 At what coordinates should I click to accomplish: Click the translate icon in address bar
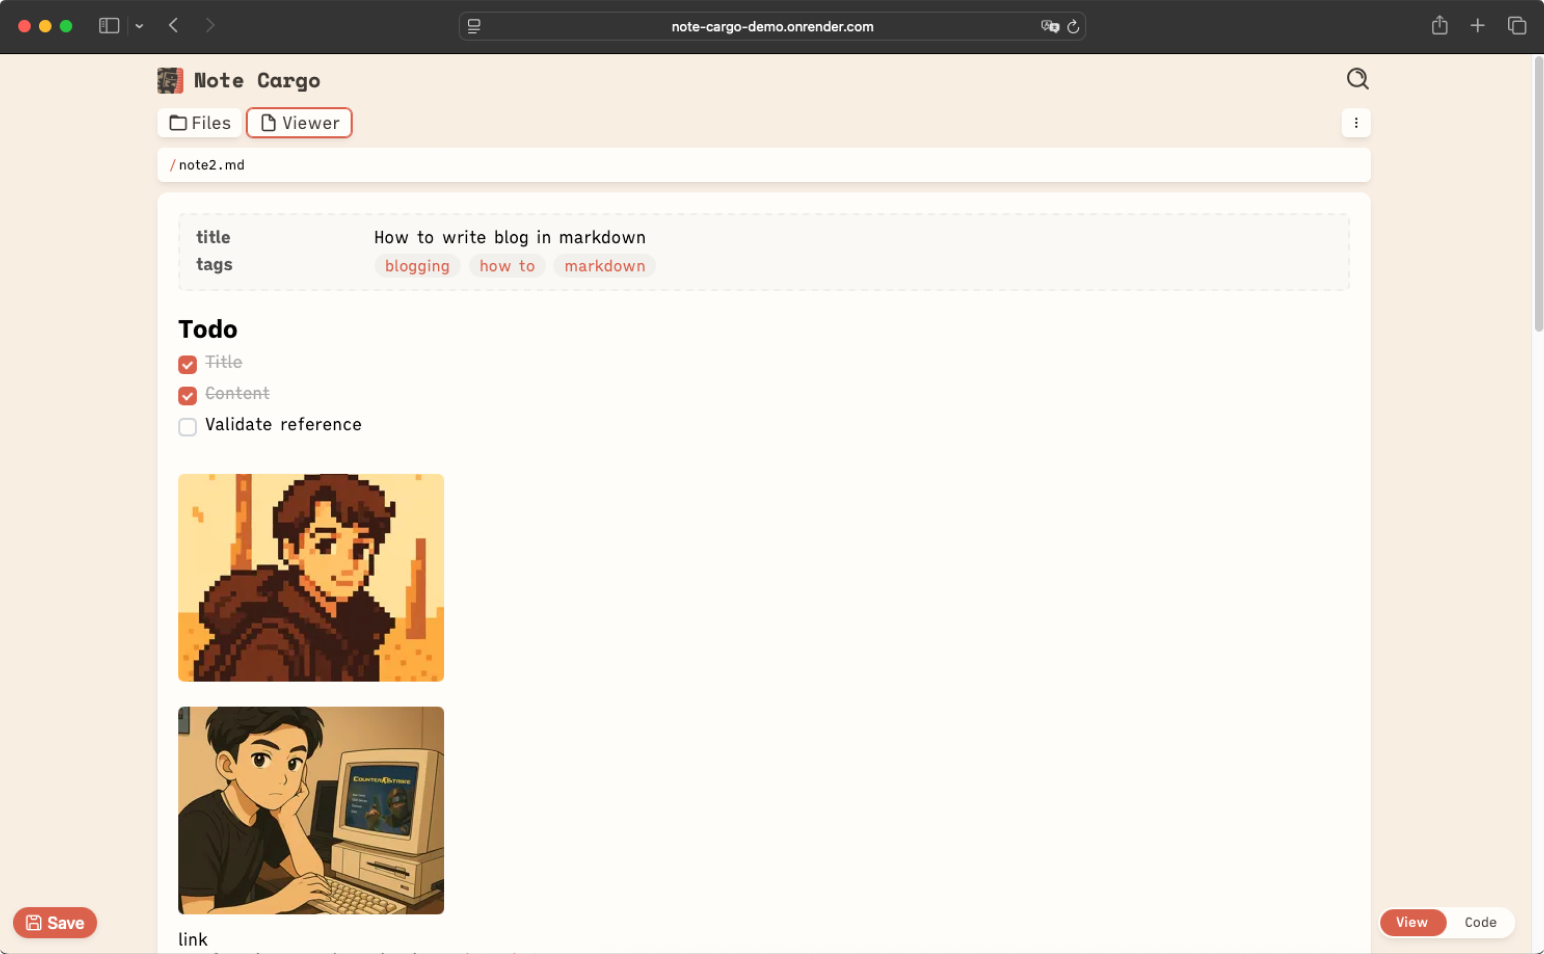(x=1049, y=26)
